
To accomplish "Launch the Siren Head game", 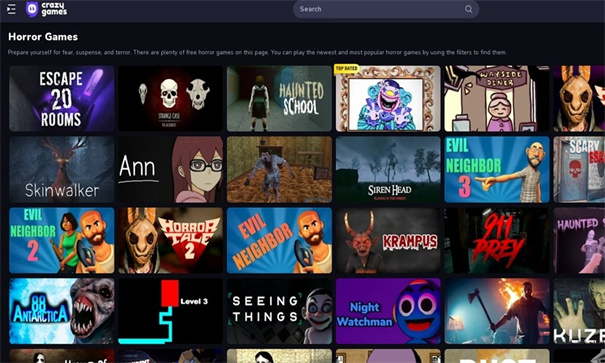I will click(x=388, y=169).
